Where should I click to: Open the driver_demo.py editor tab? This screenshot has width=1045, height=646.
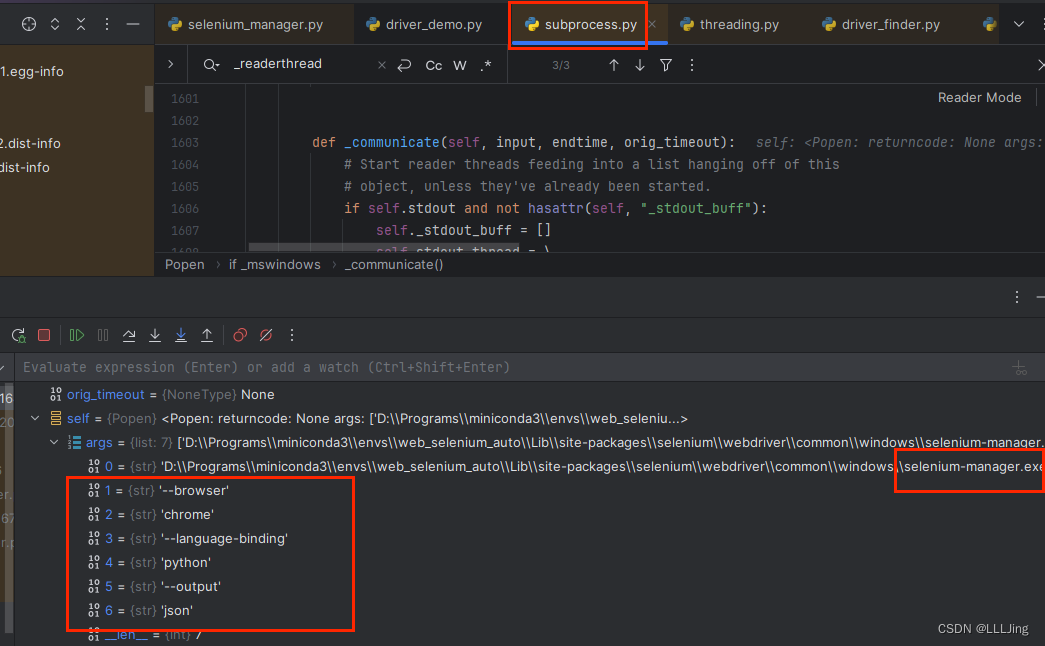pyautogui.click(x=430, y=22)
